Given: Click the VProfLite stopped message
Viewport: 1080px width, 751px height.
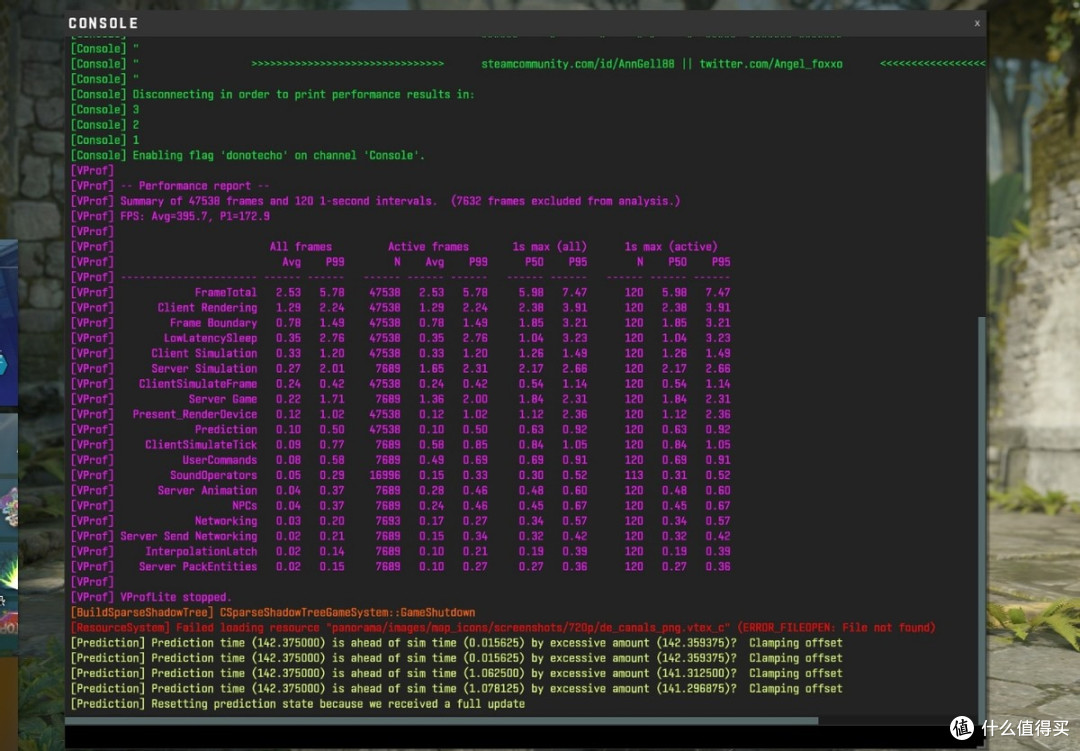Looking at the screenshot, I should [x=176, y=597].
